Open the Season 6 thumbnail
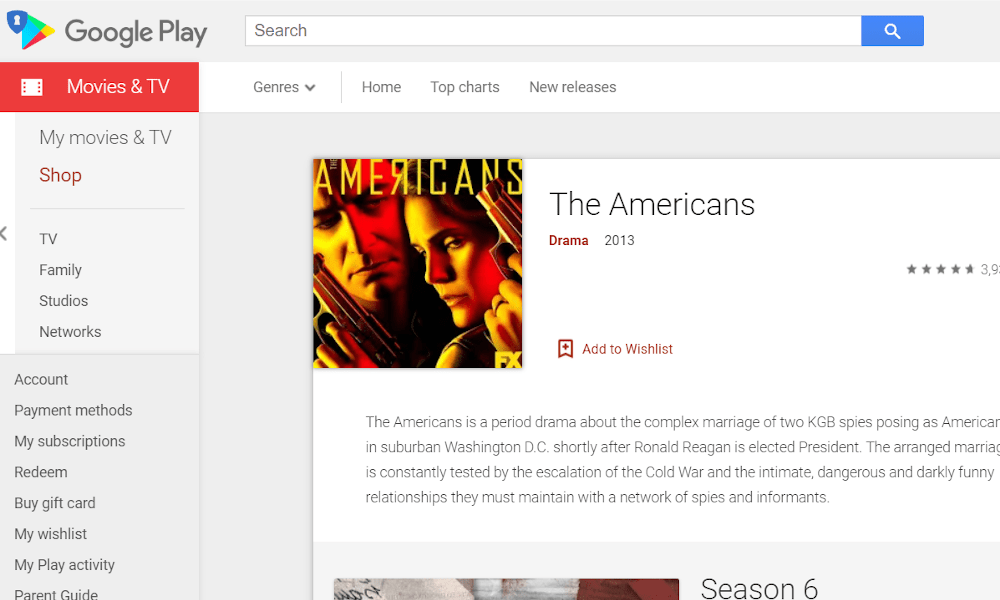 (506, 589)
